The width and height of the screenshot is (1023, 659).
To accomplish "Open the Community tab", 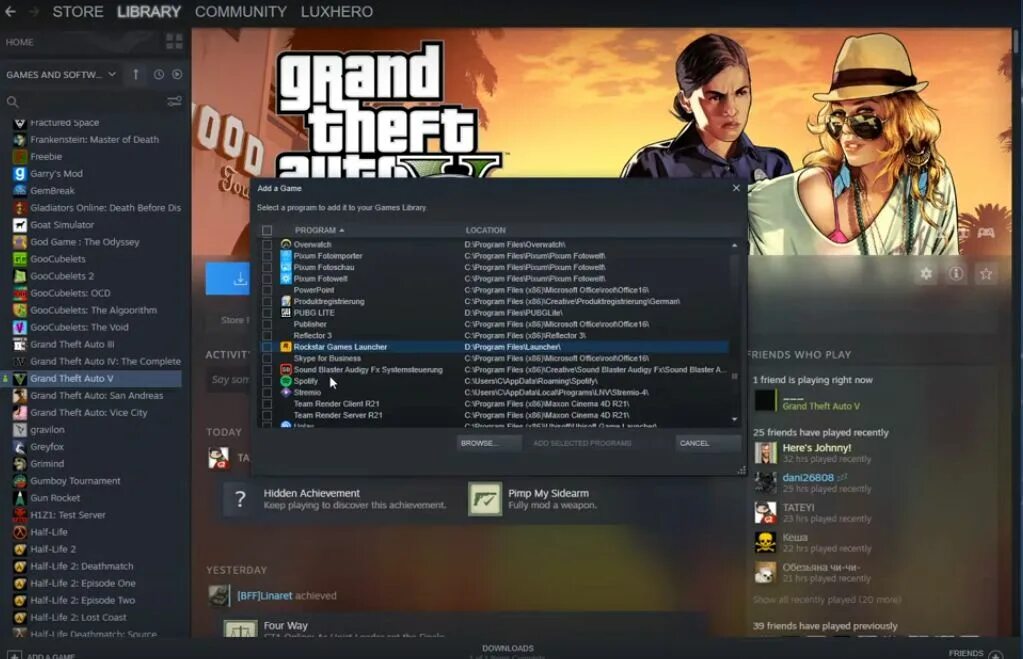I will (x=241, y=11).
